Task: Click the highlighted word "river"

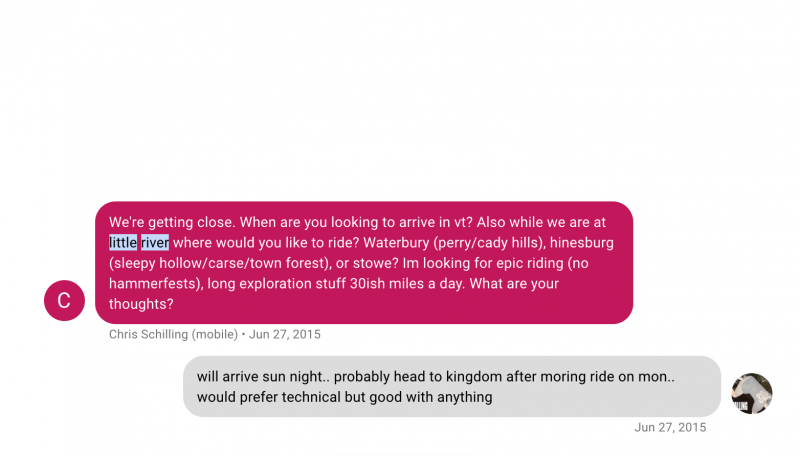Action: coord(155,242)
